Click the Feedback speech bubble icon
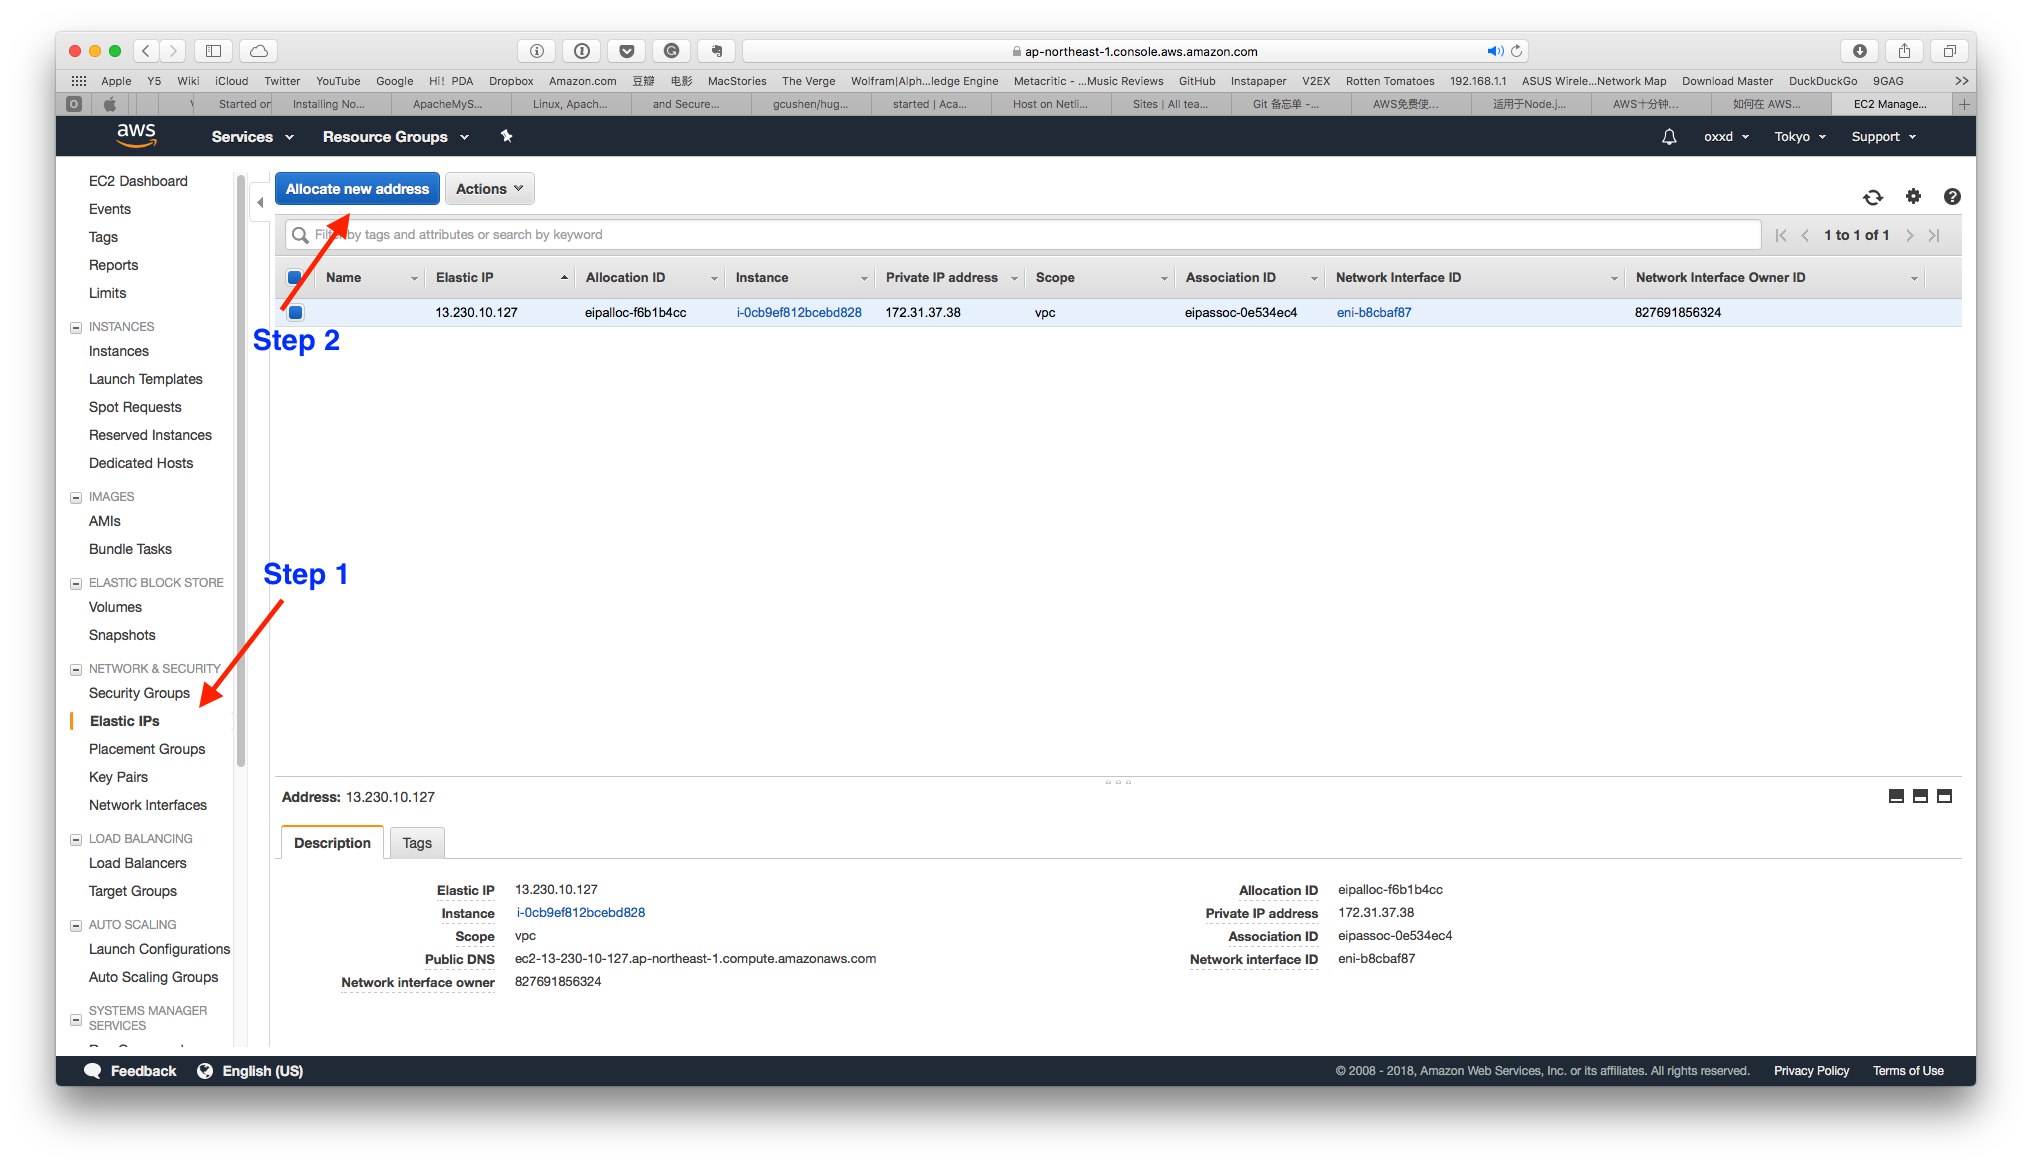The width and height of the screenshot is (2032, 1166). [93, 1071]
